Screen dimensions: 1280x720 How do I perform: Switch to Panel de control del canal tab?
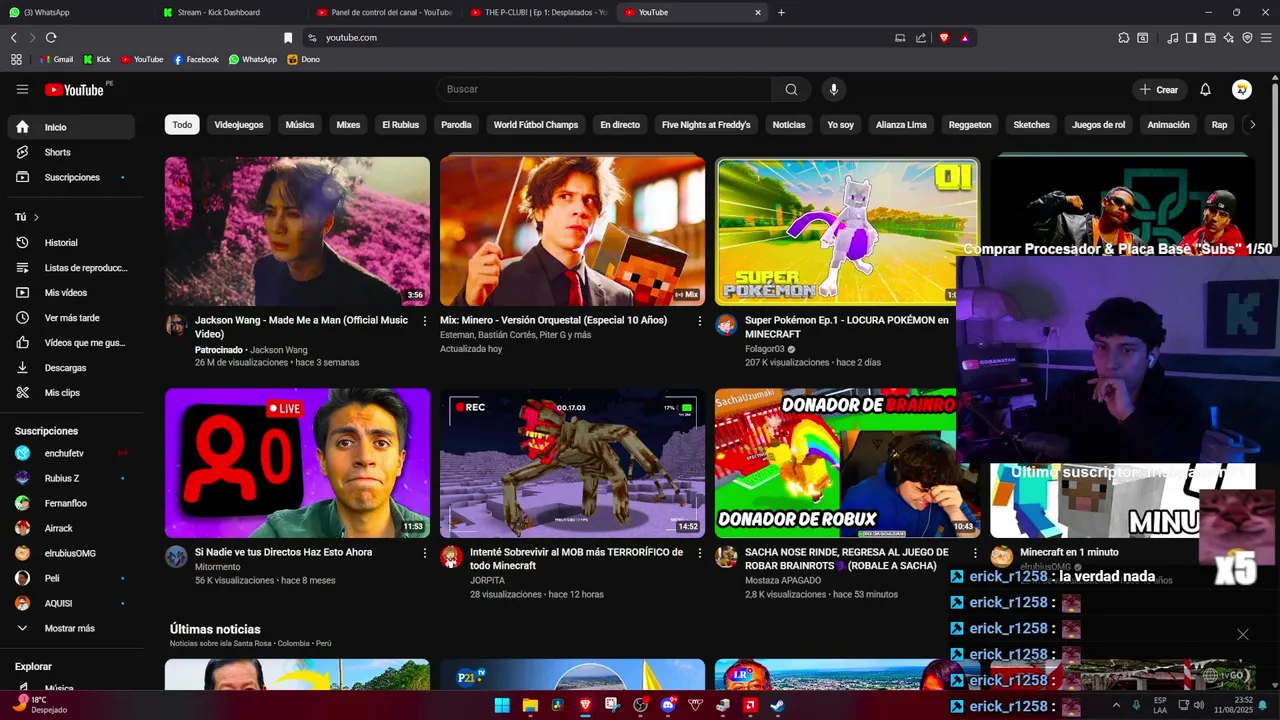coord(385,12)
